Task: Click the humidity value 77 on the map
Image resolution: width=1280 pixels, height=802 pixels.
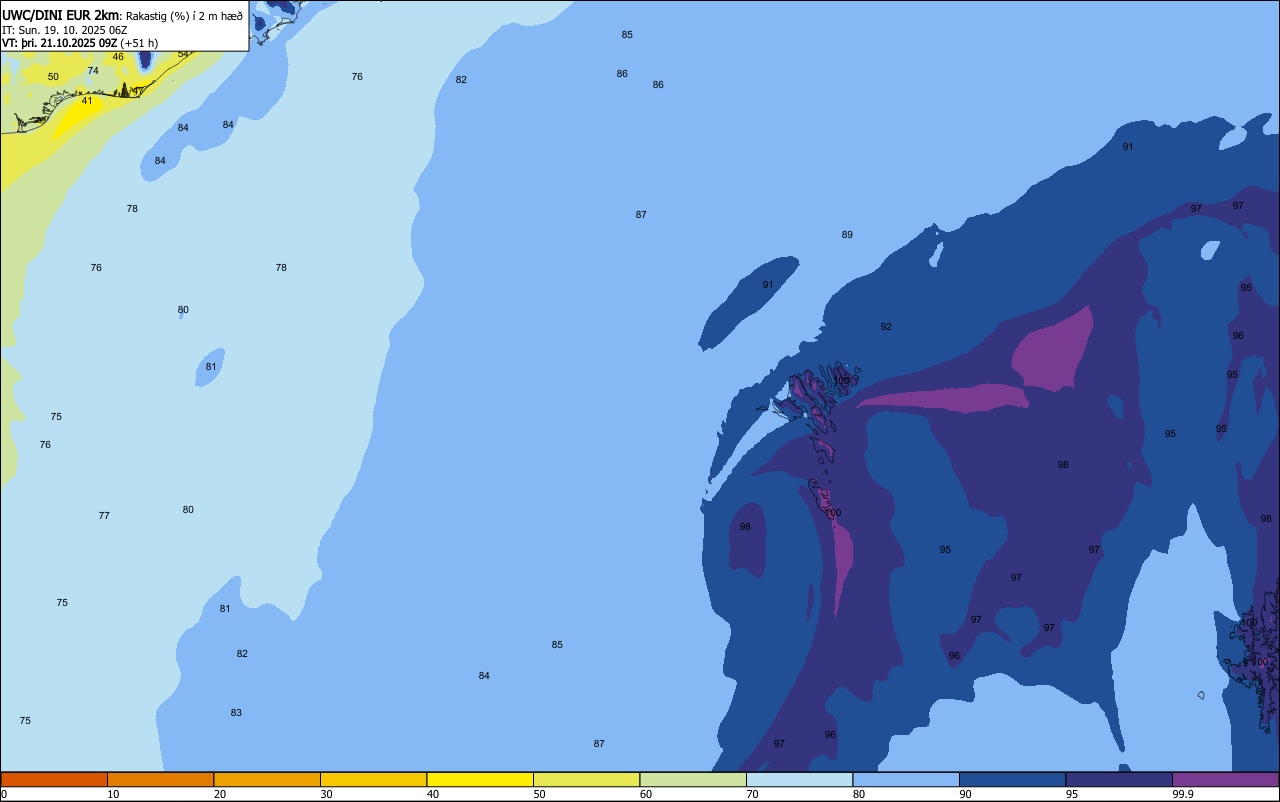Action: (x=104, y=516)
